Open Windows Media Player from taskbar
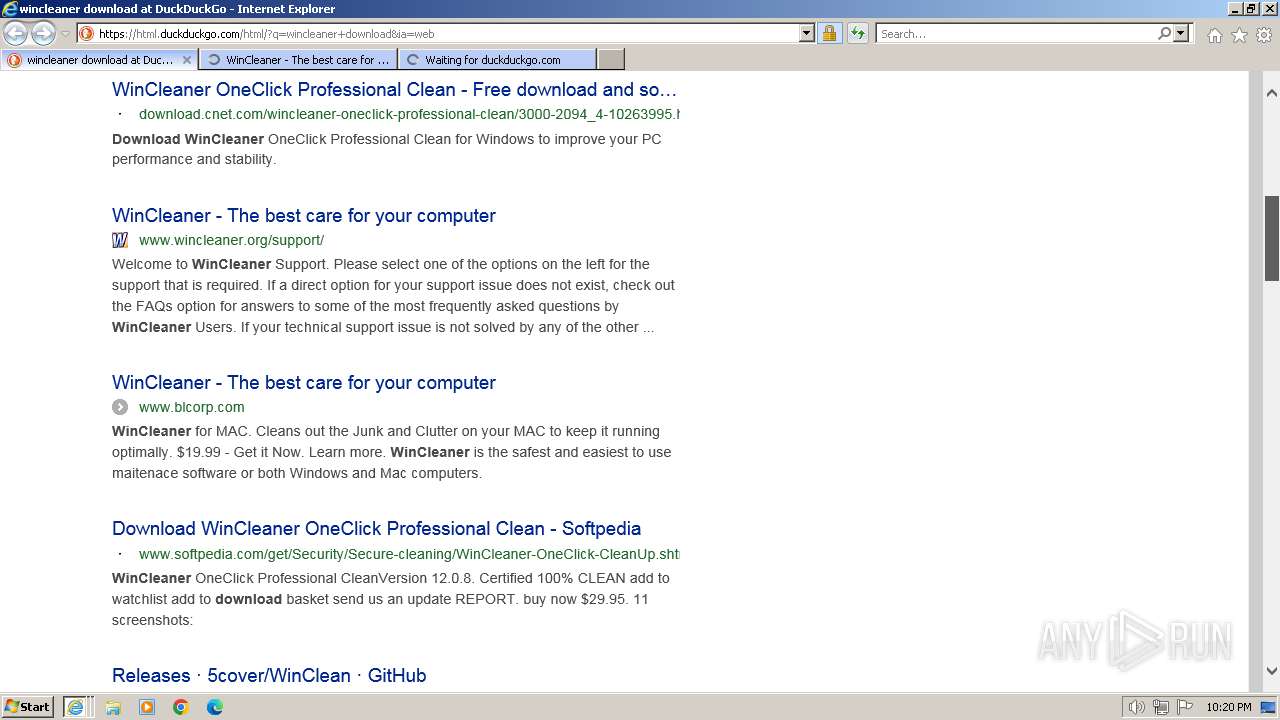 tap(147, 707)
